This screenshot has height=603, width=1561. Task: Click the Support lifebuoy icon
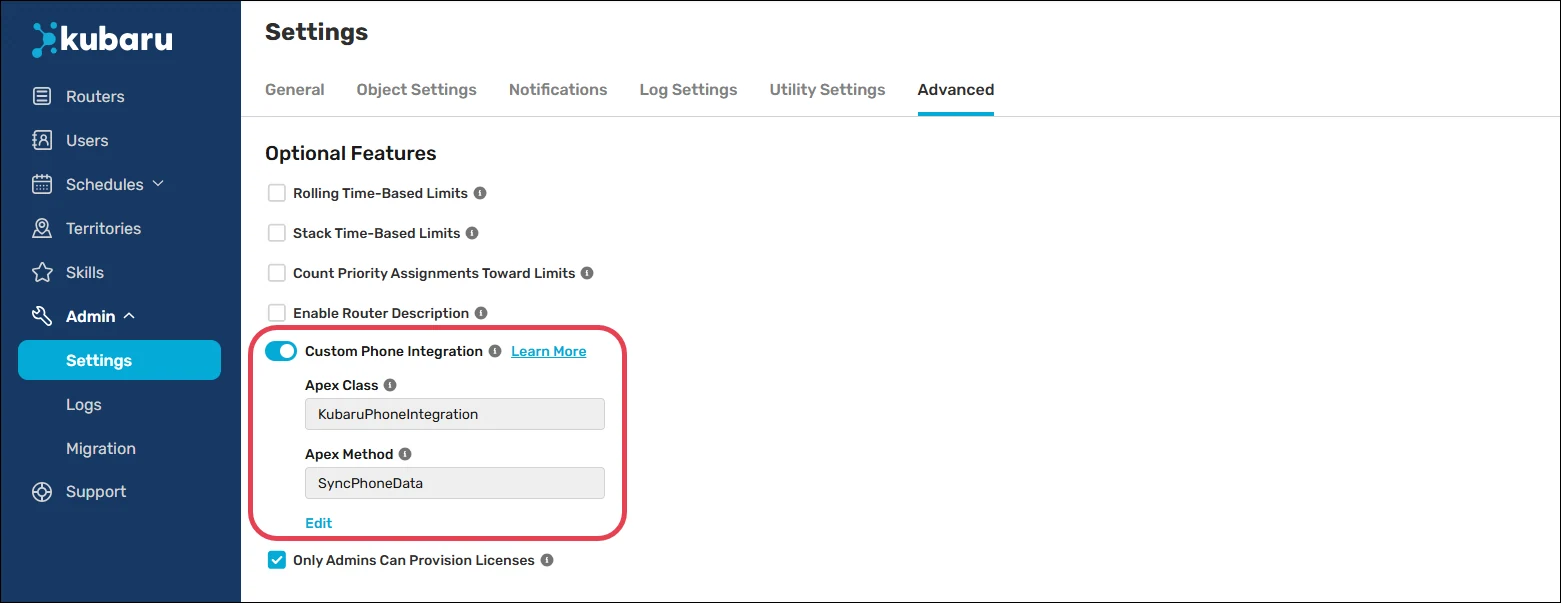coord(42,492)
